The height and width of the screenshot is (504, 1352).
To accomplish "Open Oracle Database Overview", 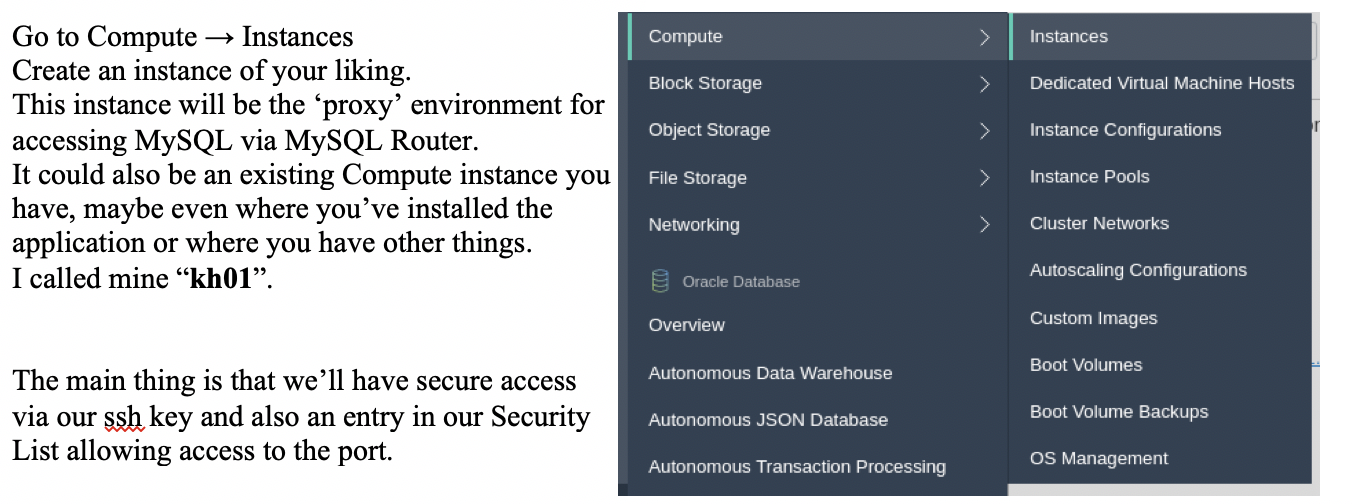I will pyautogui.click(x=686, y=325).
